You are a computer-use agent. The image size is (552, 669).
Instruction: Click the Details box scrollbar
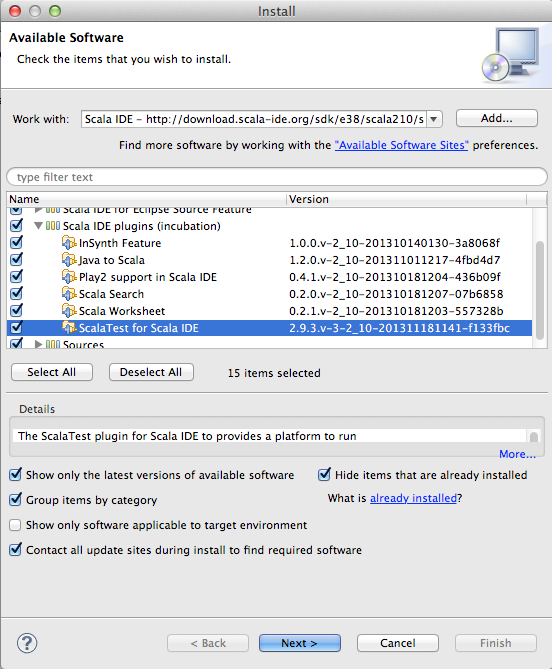[534, 436]
